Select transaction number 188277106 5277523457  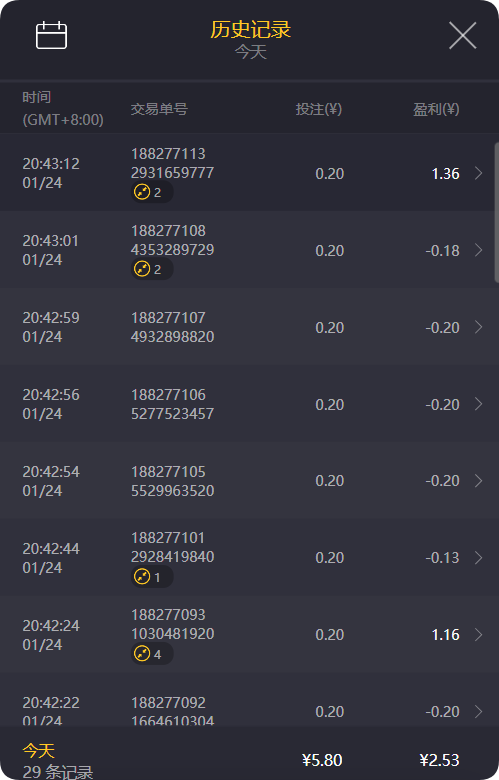click(x=173, y=404)
